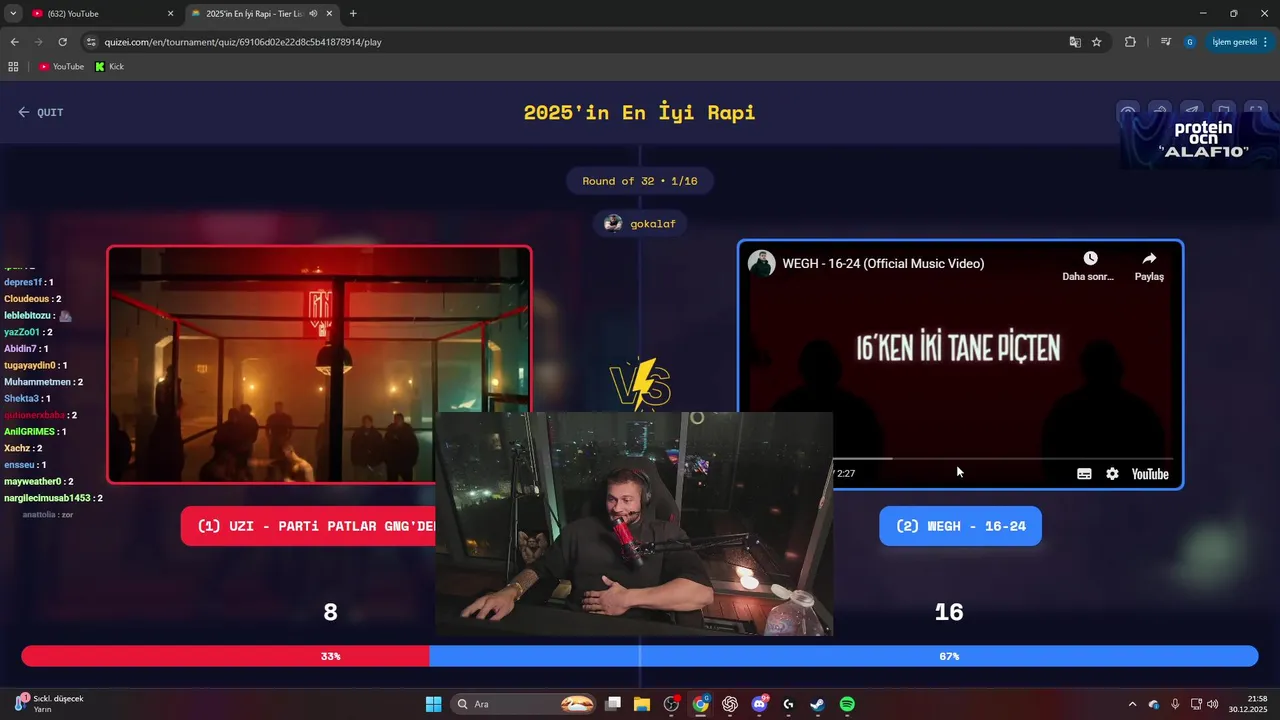Click the WEGH vote count 16

pos(949,612)
